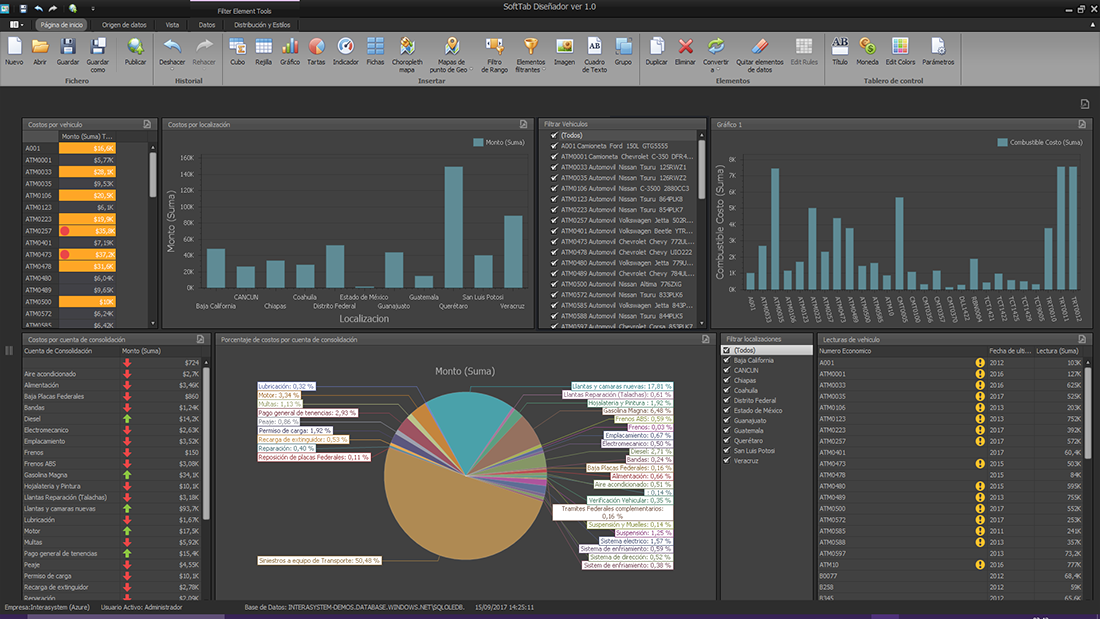The image size is (1100, 619).
Task: Toggle the Baja California location checkbox
Action: click(x=727, y=360)
